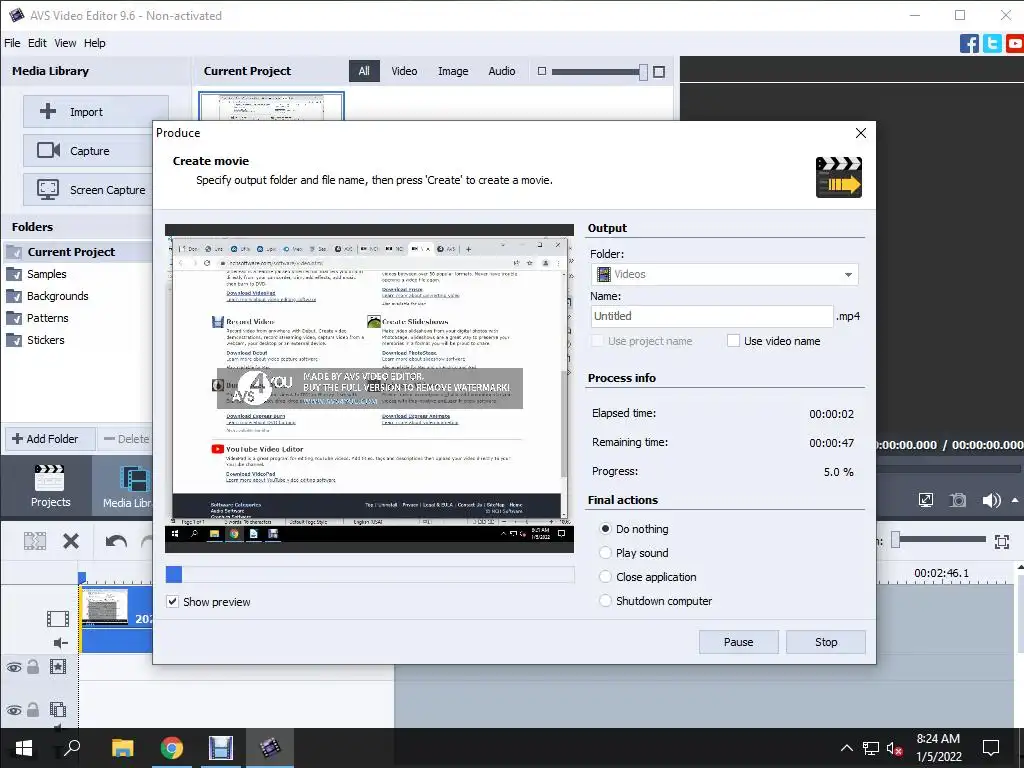Image resolution: width=1024 pixels, height=768 pixels.
Task: Open the File menu
Action: [12, 43]
